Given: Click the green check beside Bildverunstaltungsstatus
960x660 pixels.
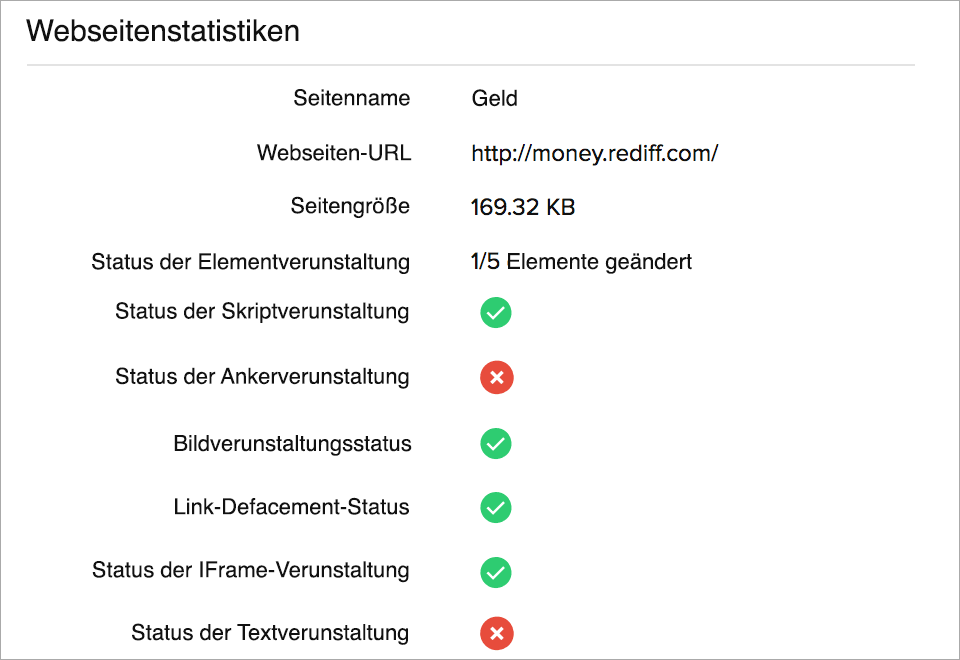Looking at the screenshot, I should coord(496,443).
